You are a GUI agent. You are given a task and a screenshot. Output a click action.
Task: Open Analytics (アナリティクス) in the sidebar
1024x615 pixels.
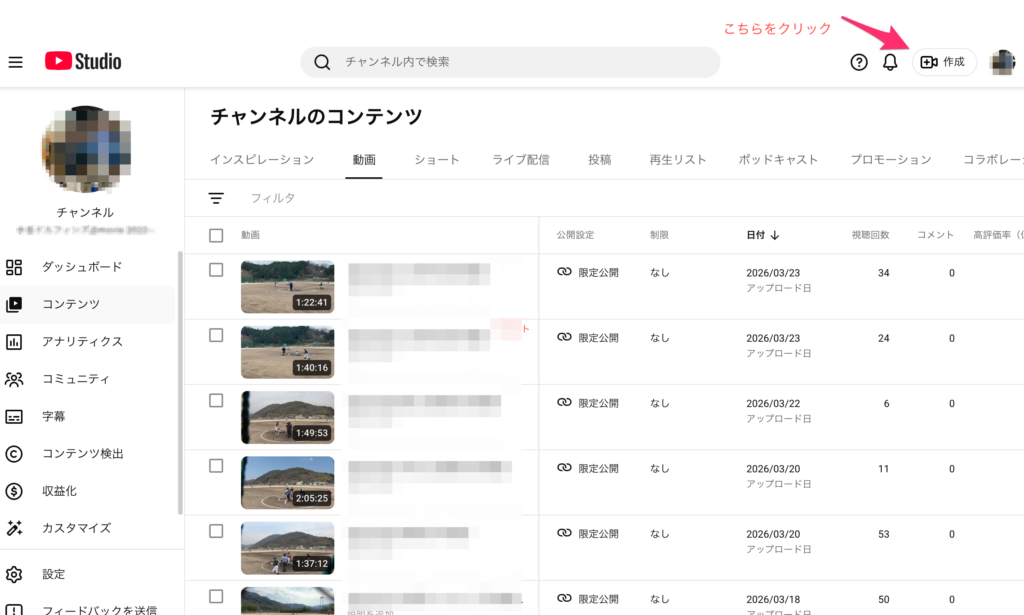coord(82,342)
